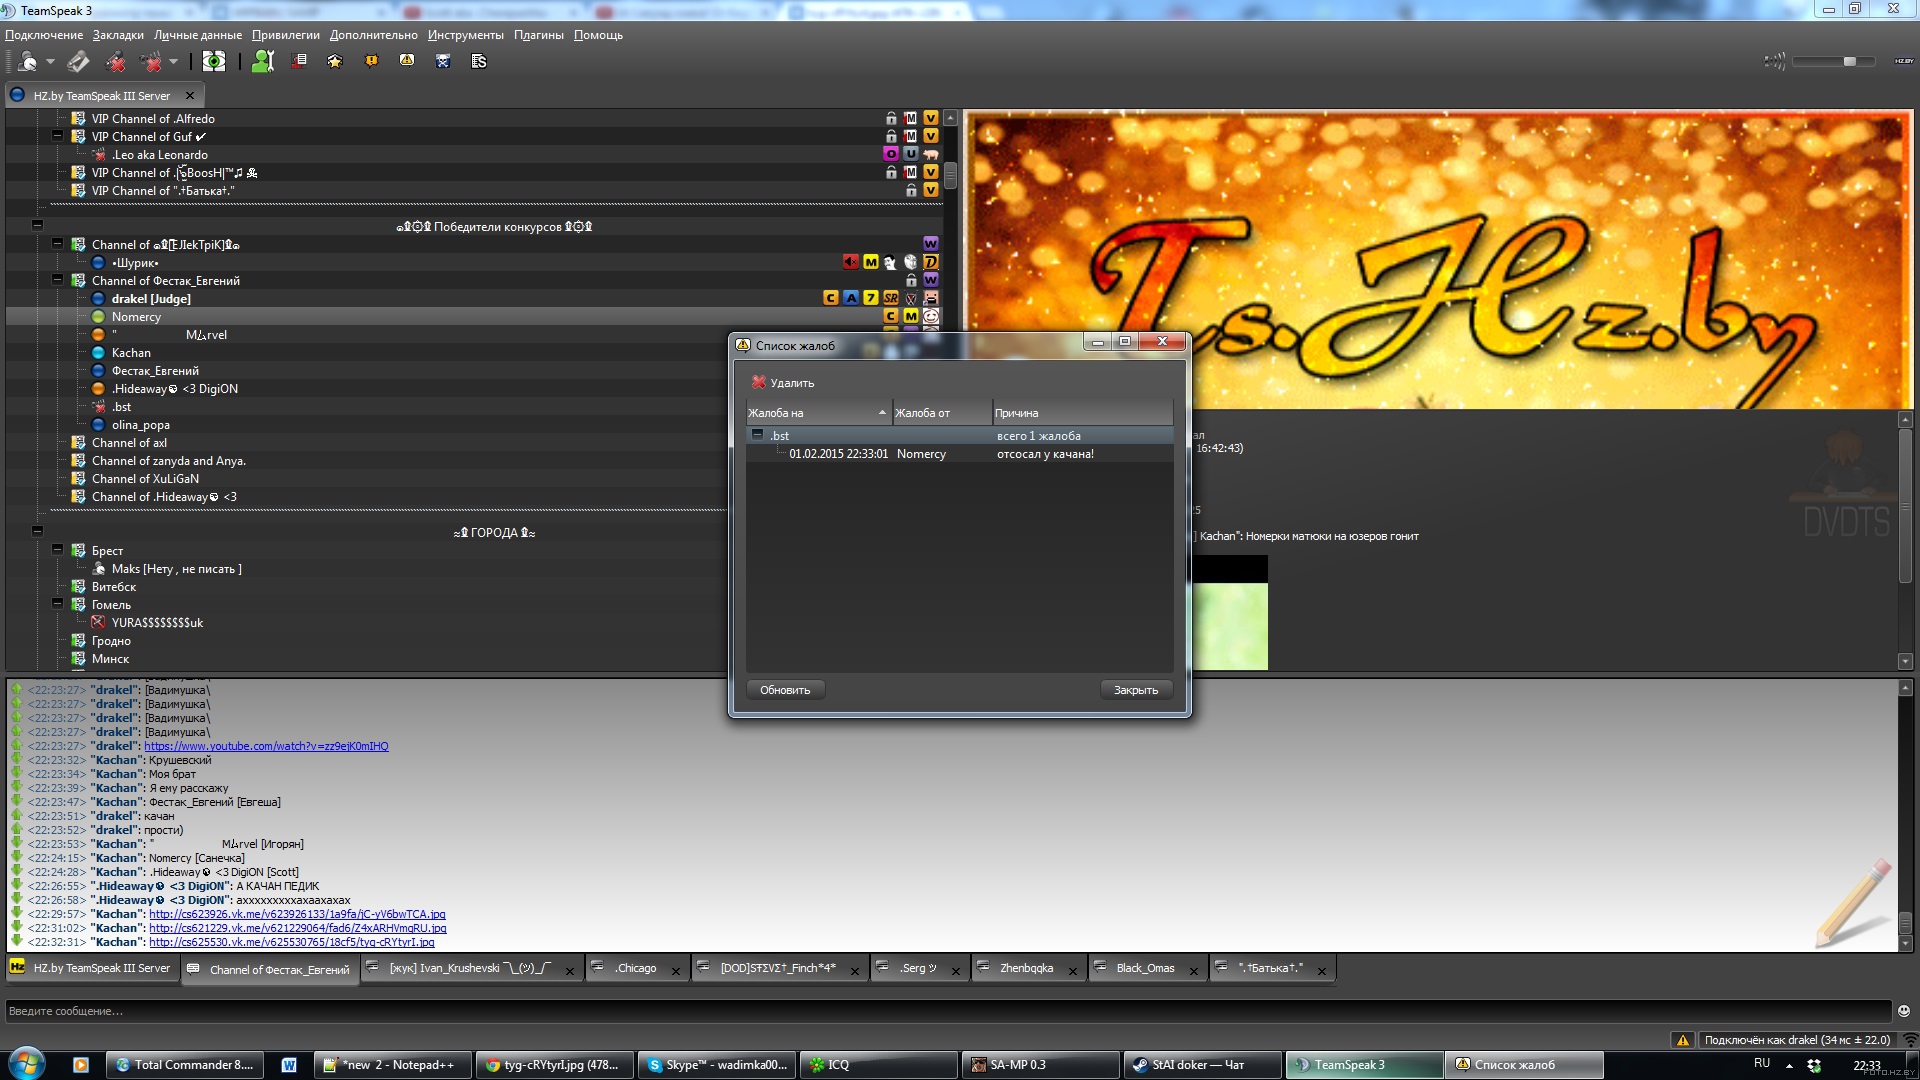Click the Удалить button in complaints dialog

point(783,383)
